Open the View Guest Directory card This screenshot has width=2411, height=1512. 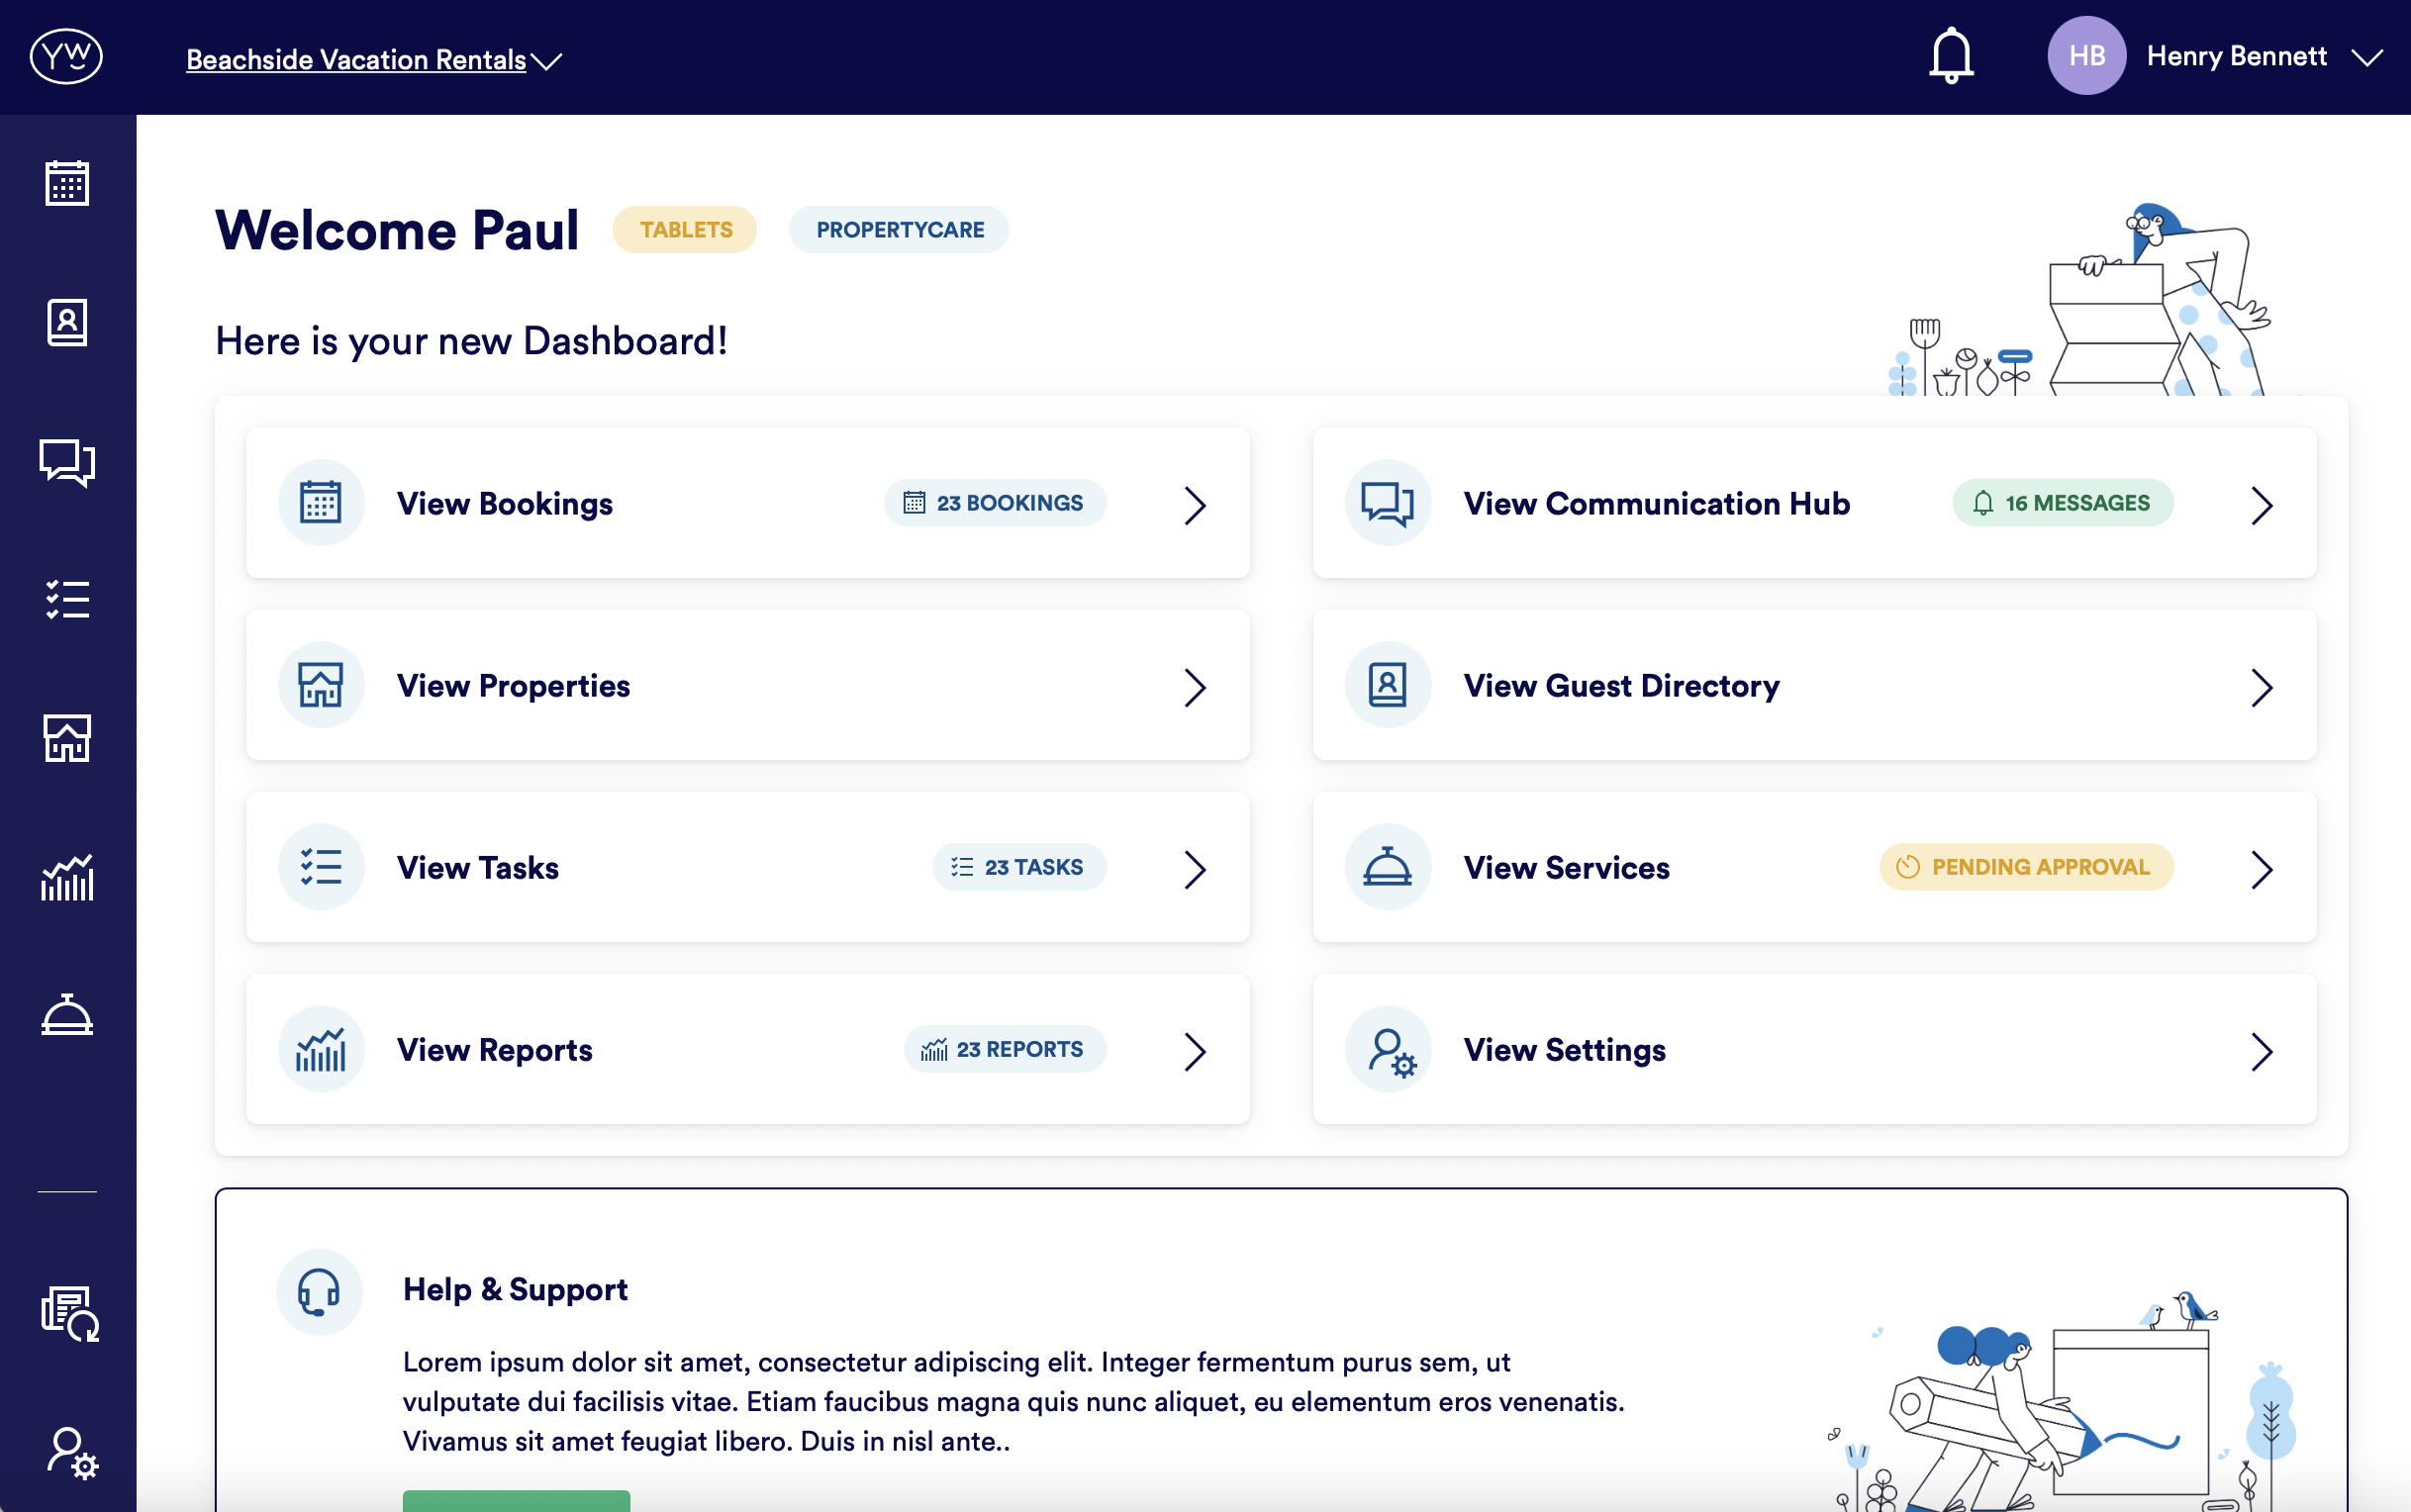1620,686
